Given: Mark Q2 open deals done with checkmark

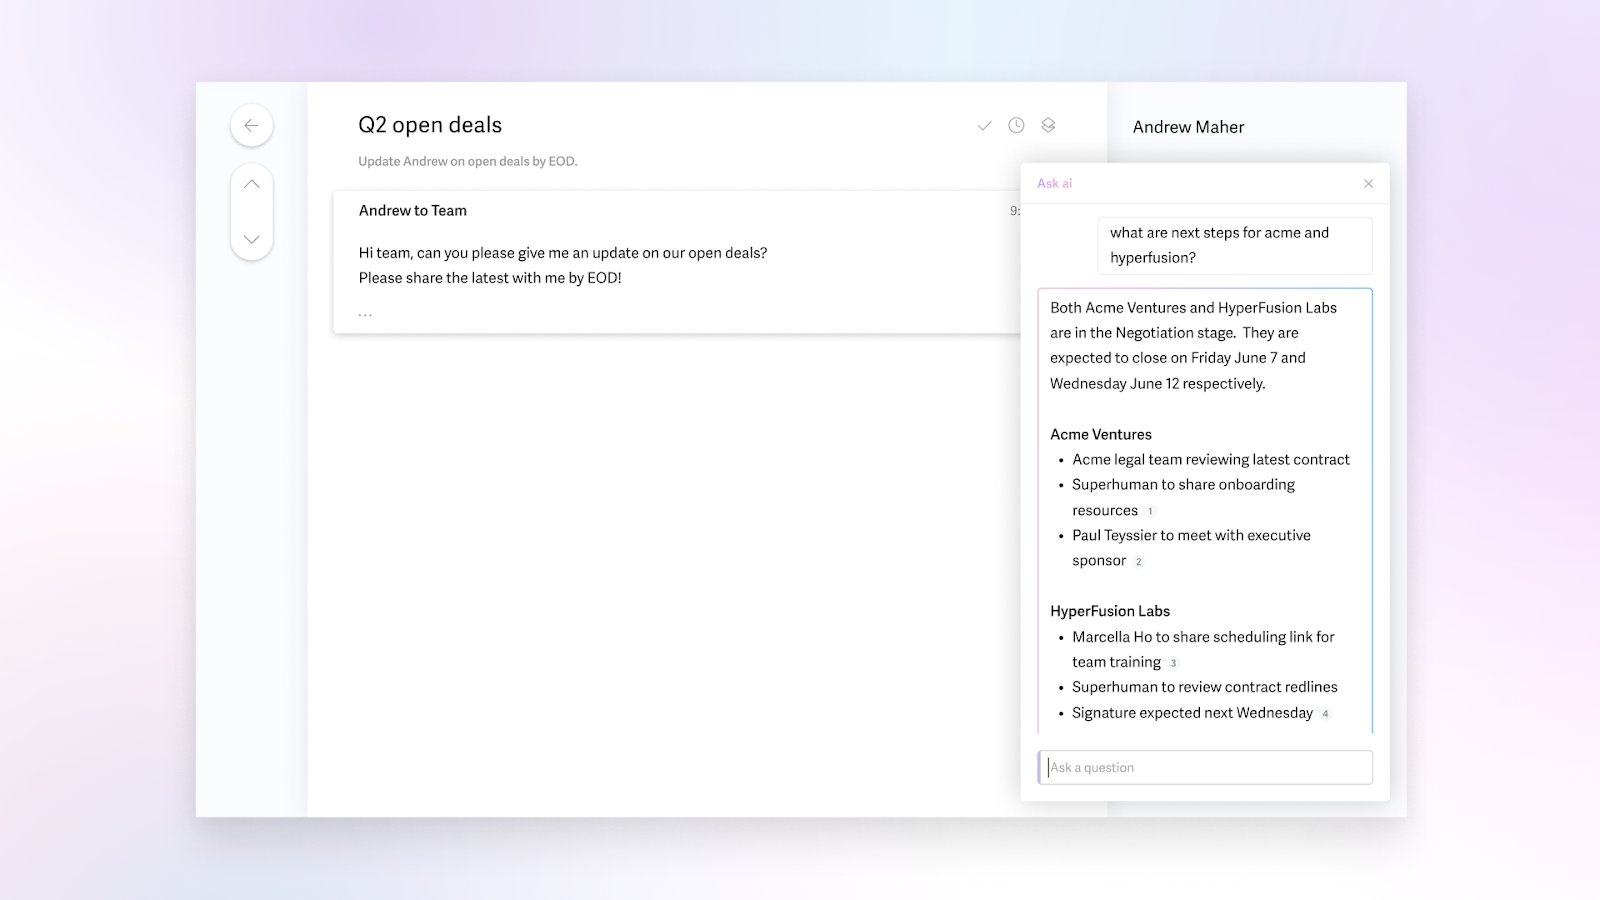Looking at the screenshot, I should coord(984,126).
